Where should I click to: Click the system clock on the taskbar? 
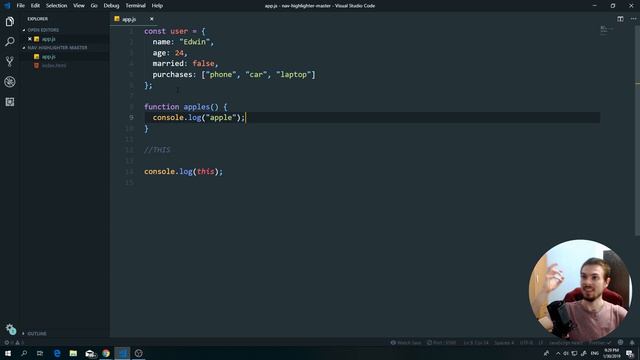(611, 353)
